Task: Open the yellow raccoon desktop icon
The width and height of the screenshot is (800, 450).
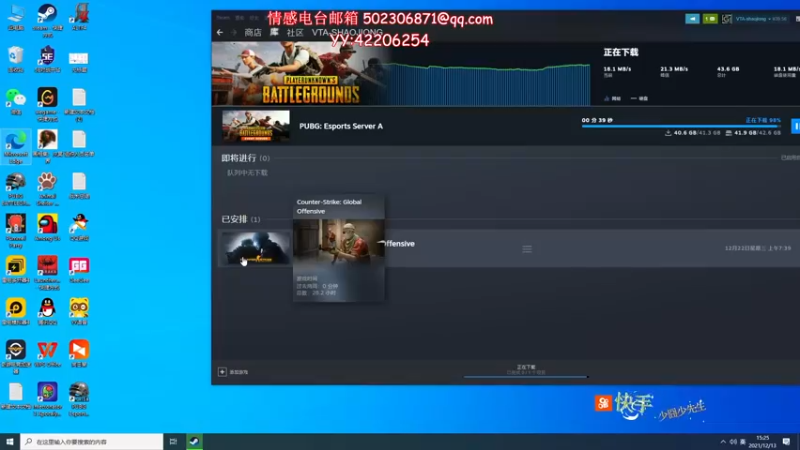Action: coord(79,312)
